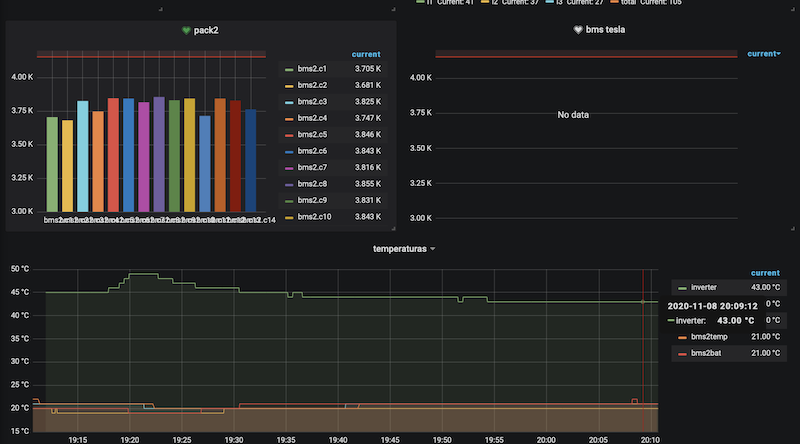Sort pack2 legend by current column header

click(366, 54)
